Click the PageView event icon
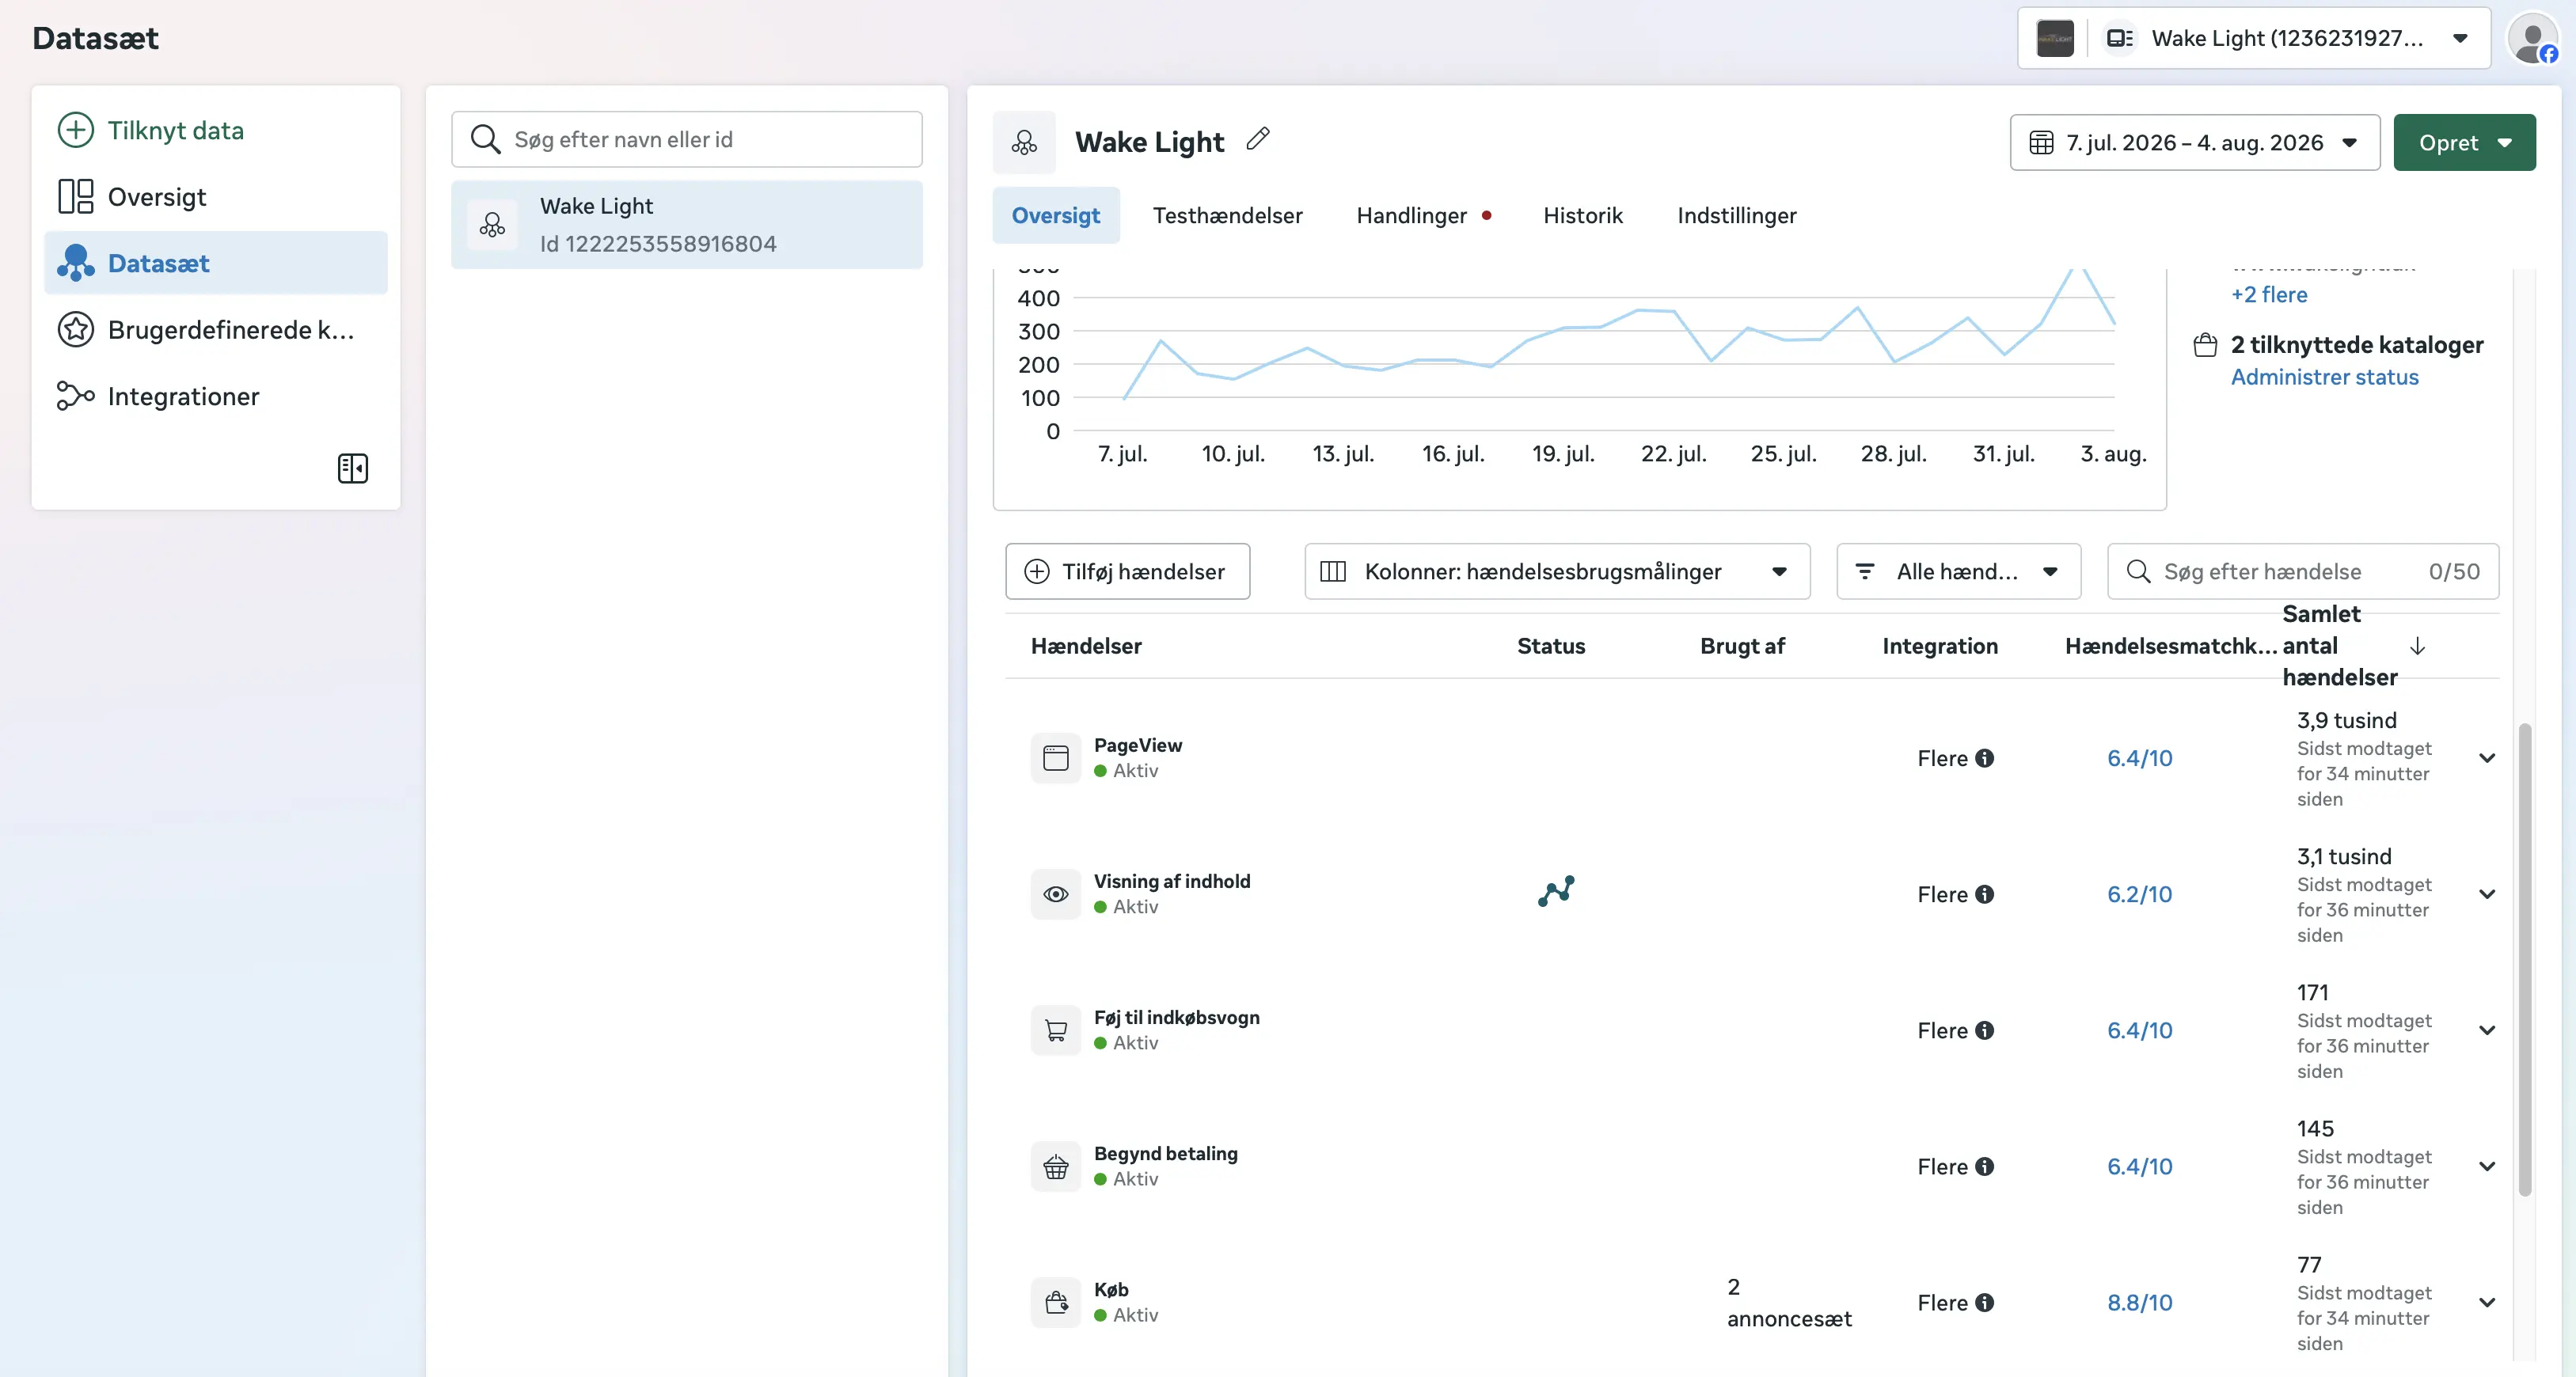This screenshot has width=2576, height=1377. coord(1055,758)
